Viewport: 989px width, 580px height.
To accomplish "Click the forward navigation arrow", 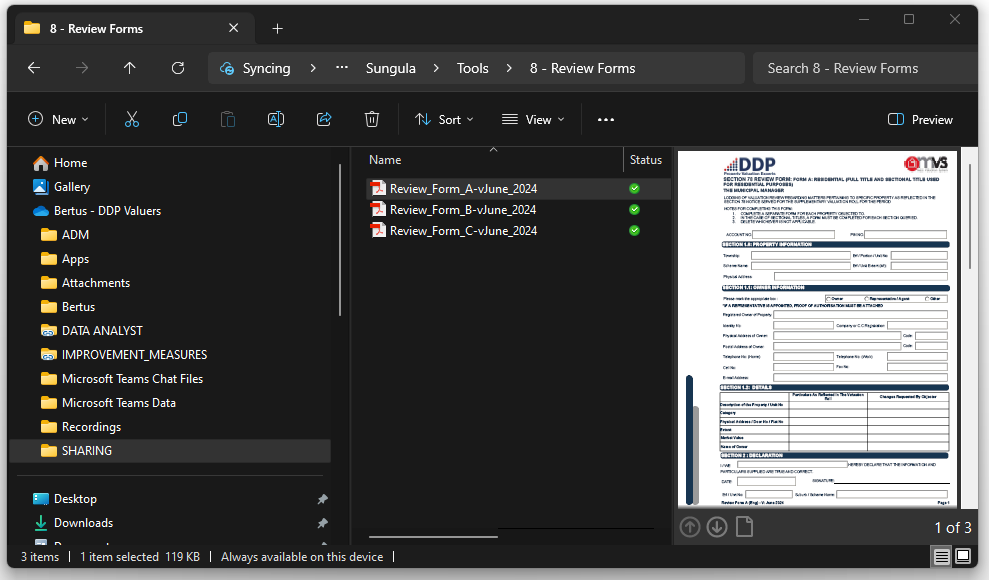I will click(82, 68).
